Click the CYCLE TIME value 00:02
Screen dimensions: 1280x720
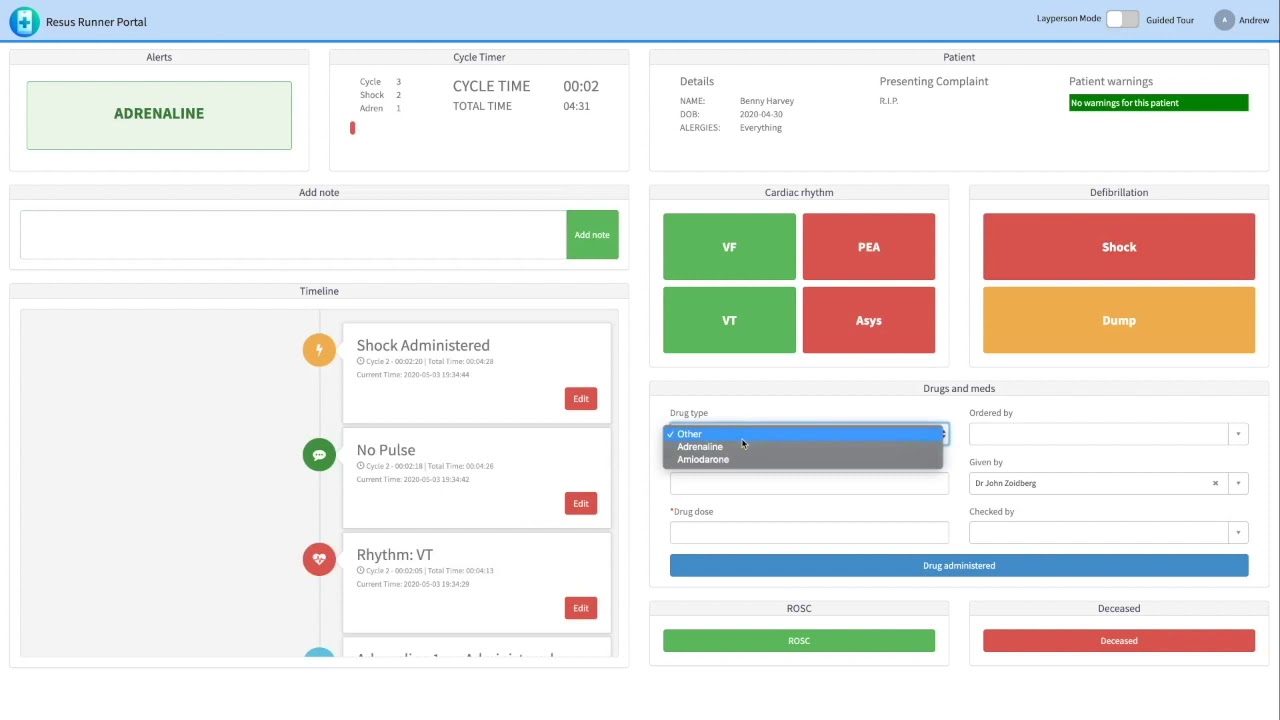(x=580, y=86)
